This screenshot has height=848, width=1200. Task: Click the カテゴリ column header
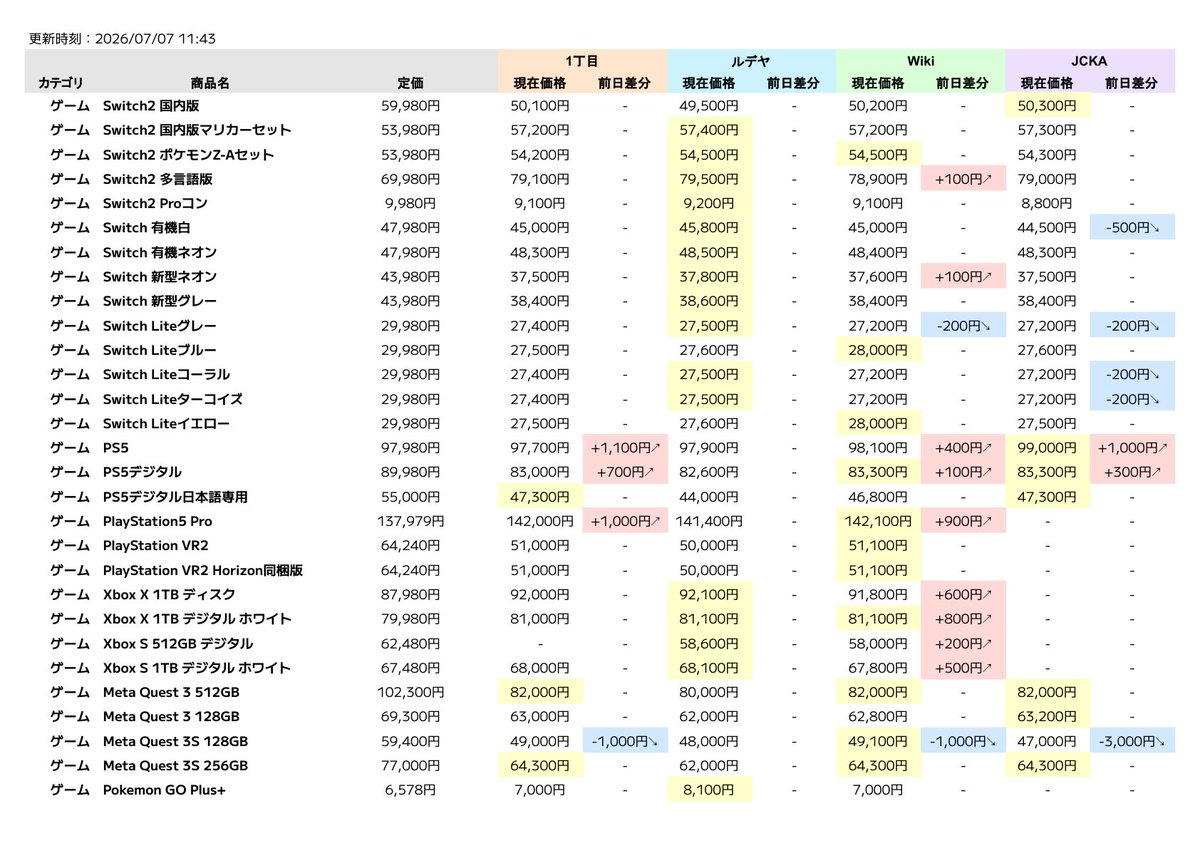click(62, 84)
